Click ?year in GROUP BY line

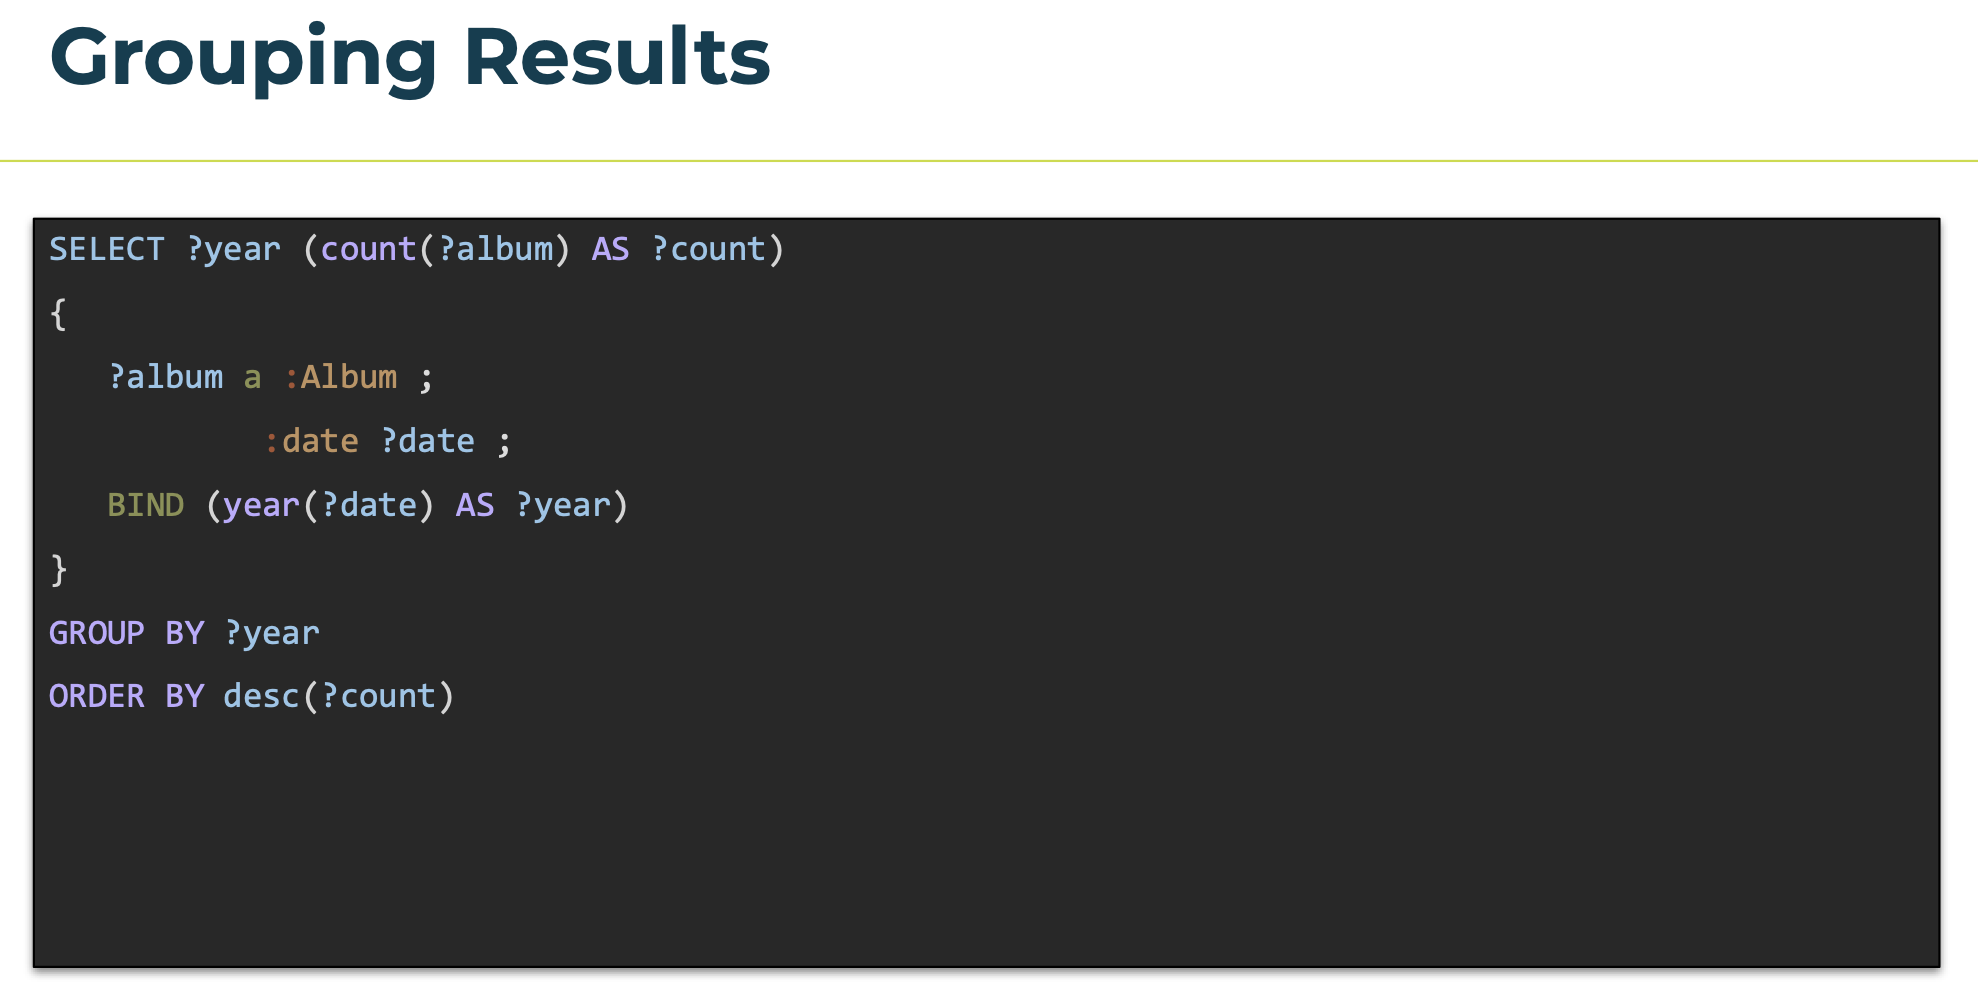click(x=272, y=633)
